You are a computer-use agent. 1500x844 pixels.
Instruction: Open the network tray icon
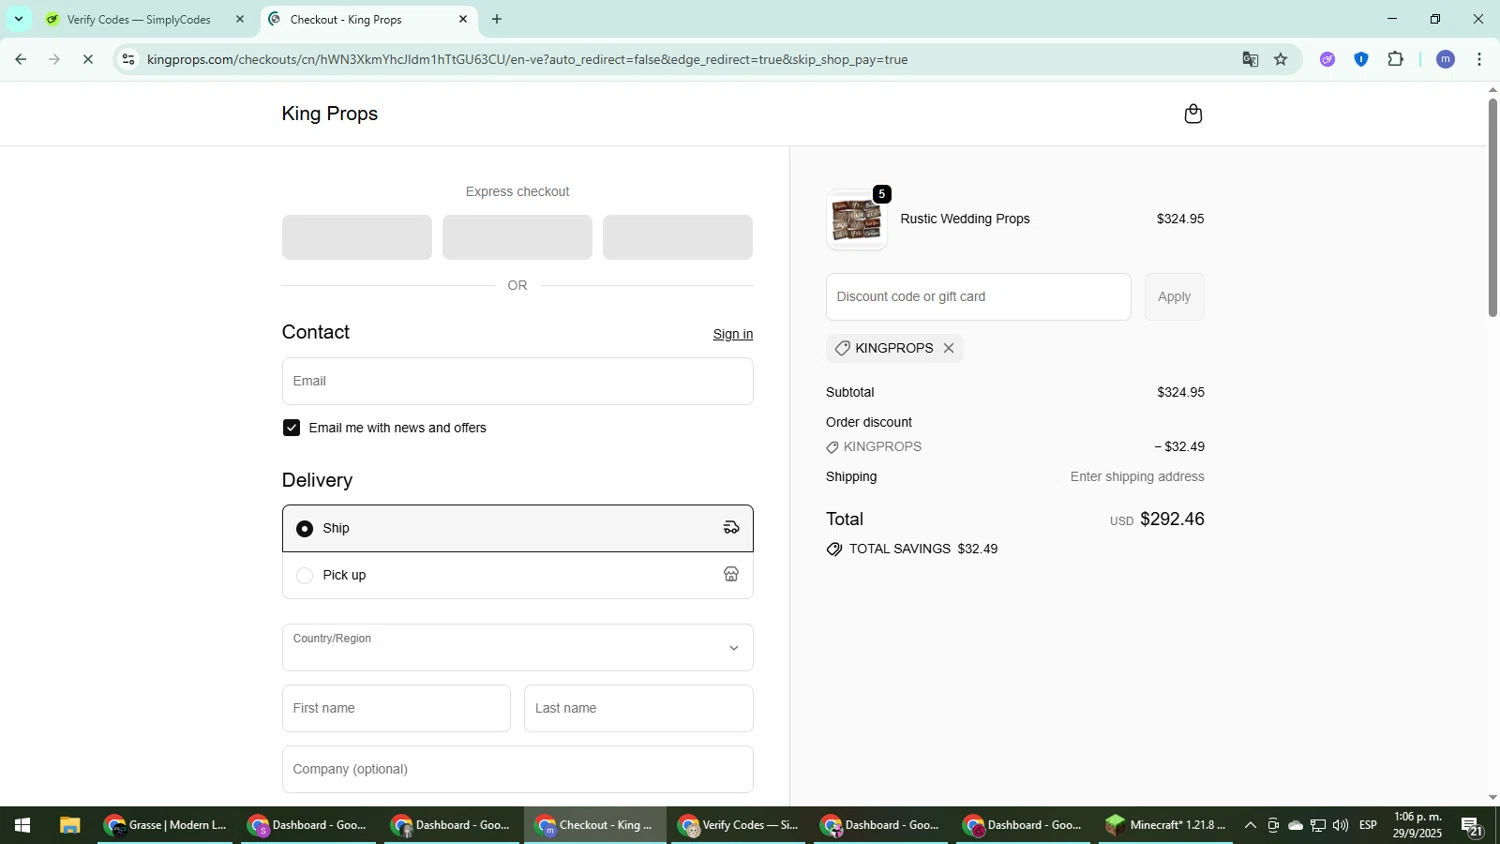[1318, 826]
